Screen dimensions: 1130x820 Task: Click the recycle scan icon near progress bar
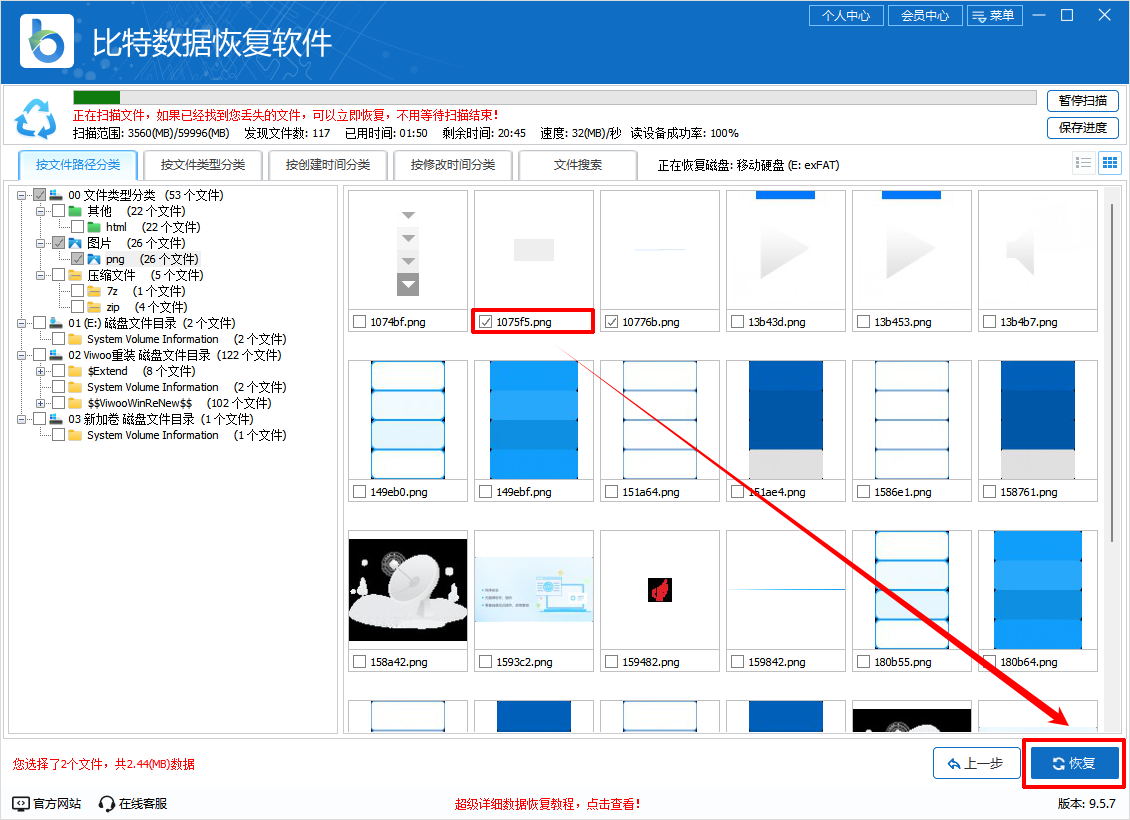(x=35, y=117)
